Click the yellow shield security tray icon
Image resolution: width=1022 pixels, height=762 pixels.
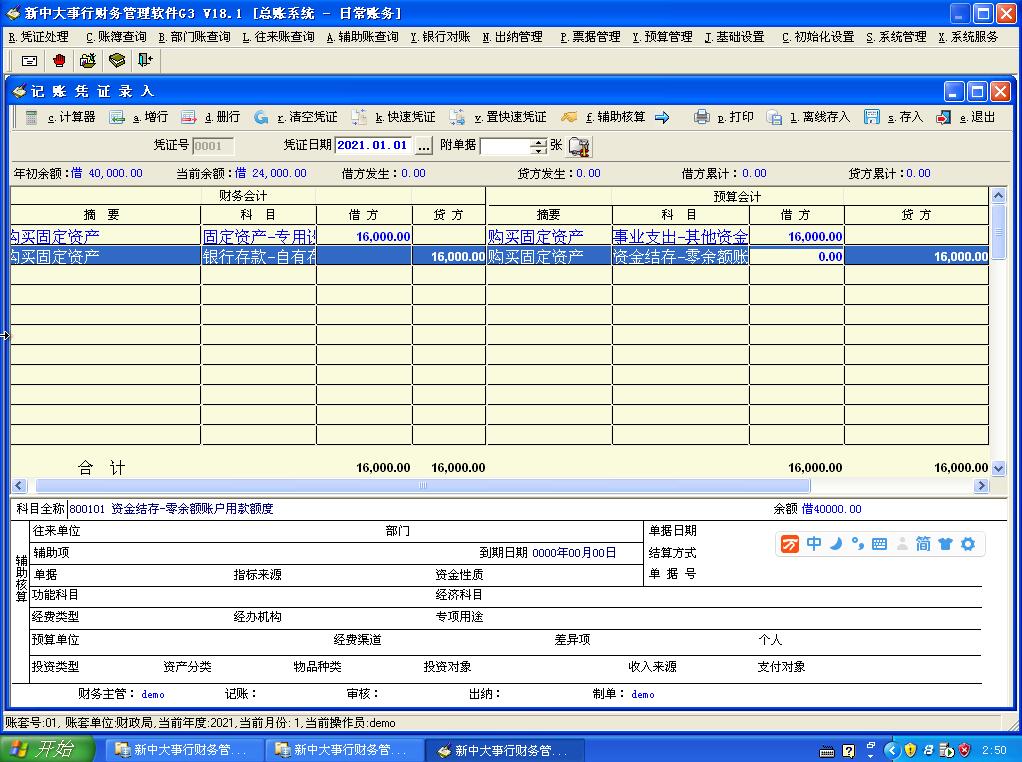910,750
